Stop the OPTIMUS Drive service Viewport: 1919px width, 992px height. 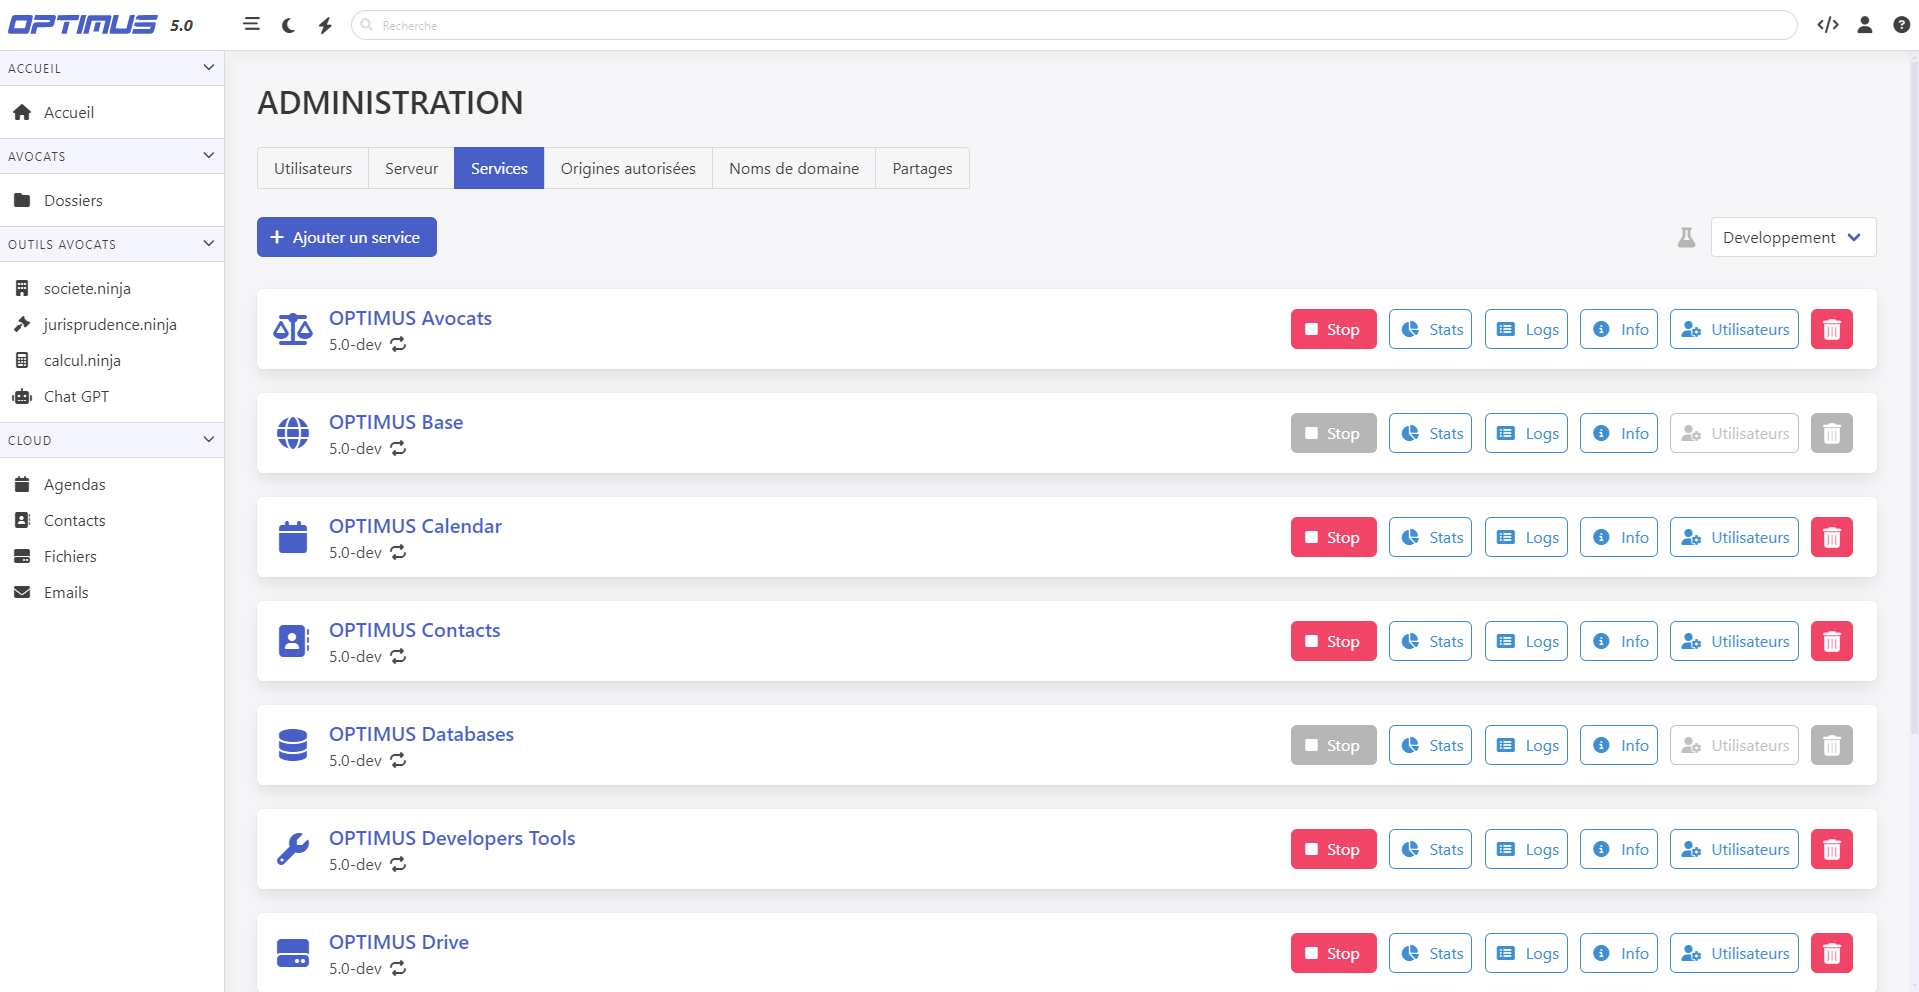click(x=1333, y=953)
